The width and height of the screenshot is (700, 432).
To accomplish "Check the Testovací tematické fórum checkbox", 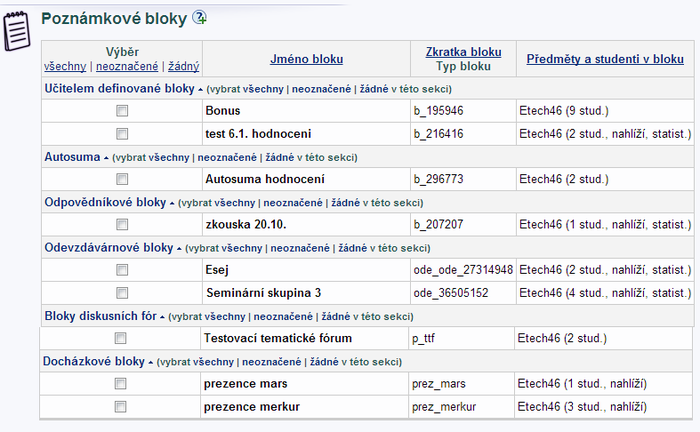I will [x=120, y=338].
